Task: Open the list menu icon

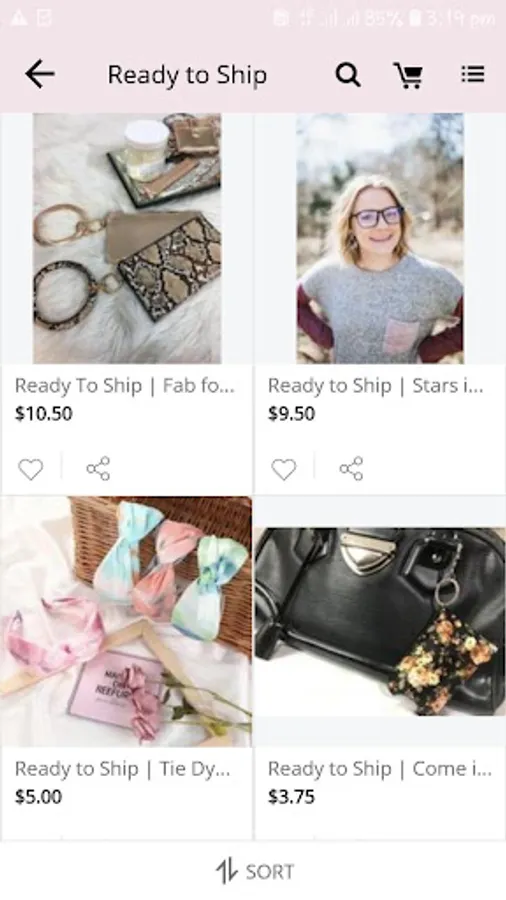Action: 473,74
